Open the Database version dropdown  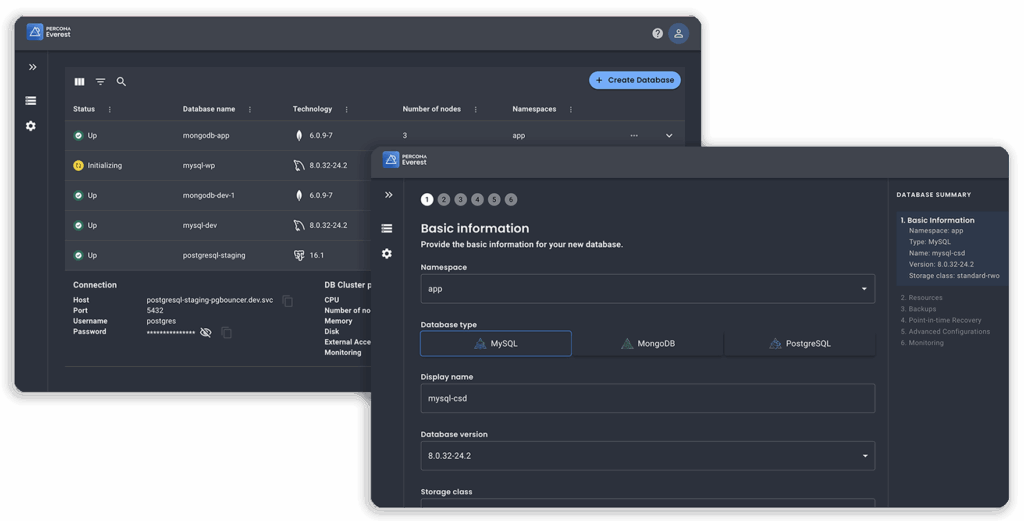[647, 456]
